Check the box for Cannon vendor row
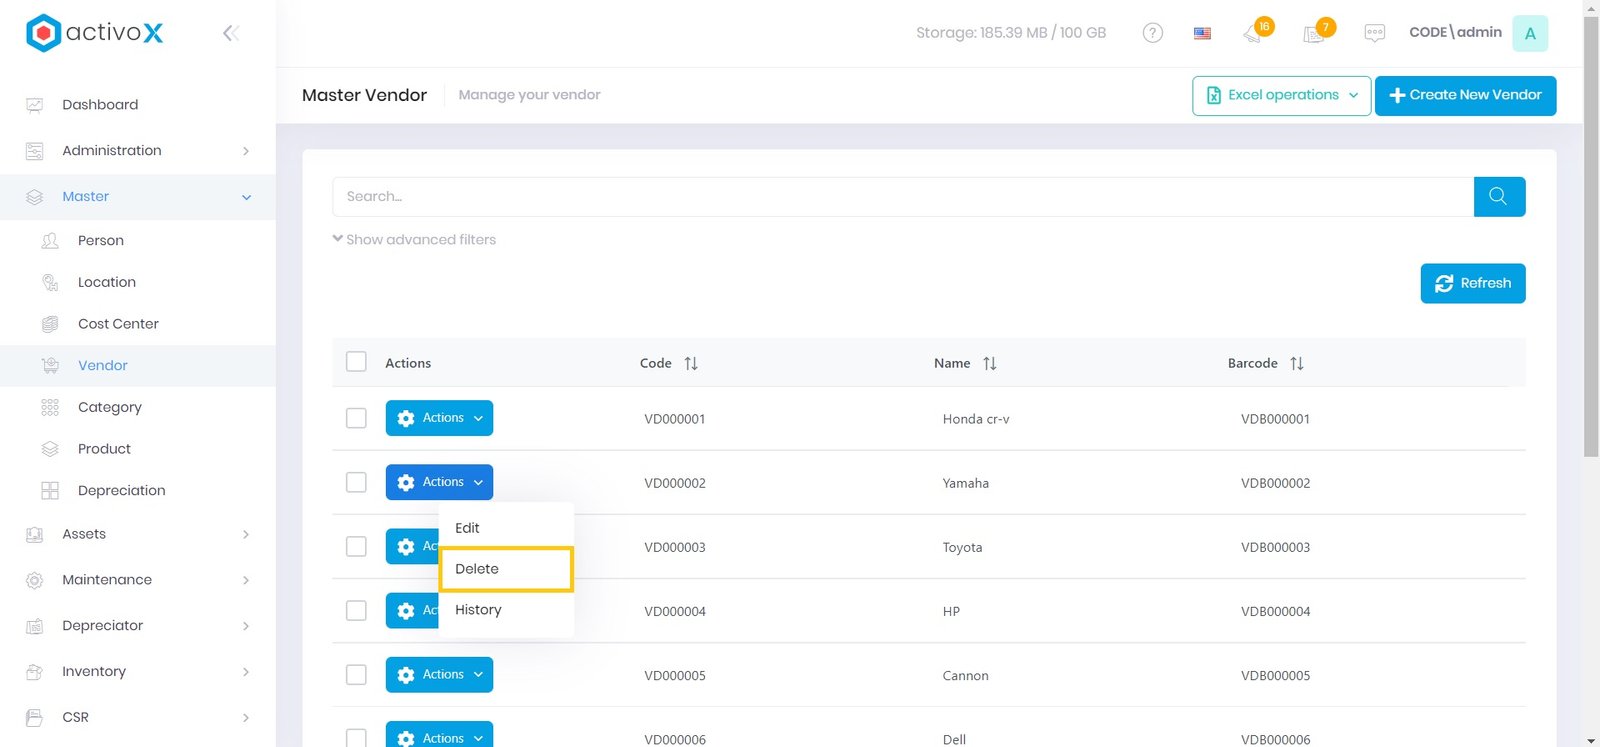1600x747 pixels. [356, 675]
